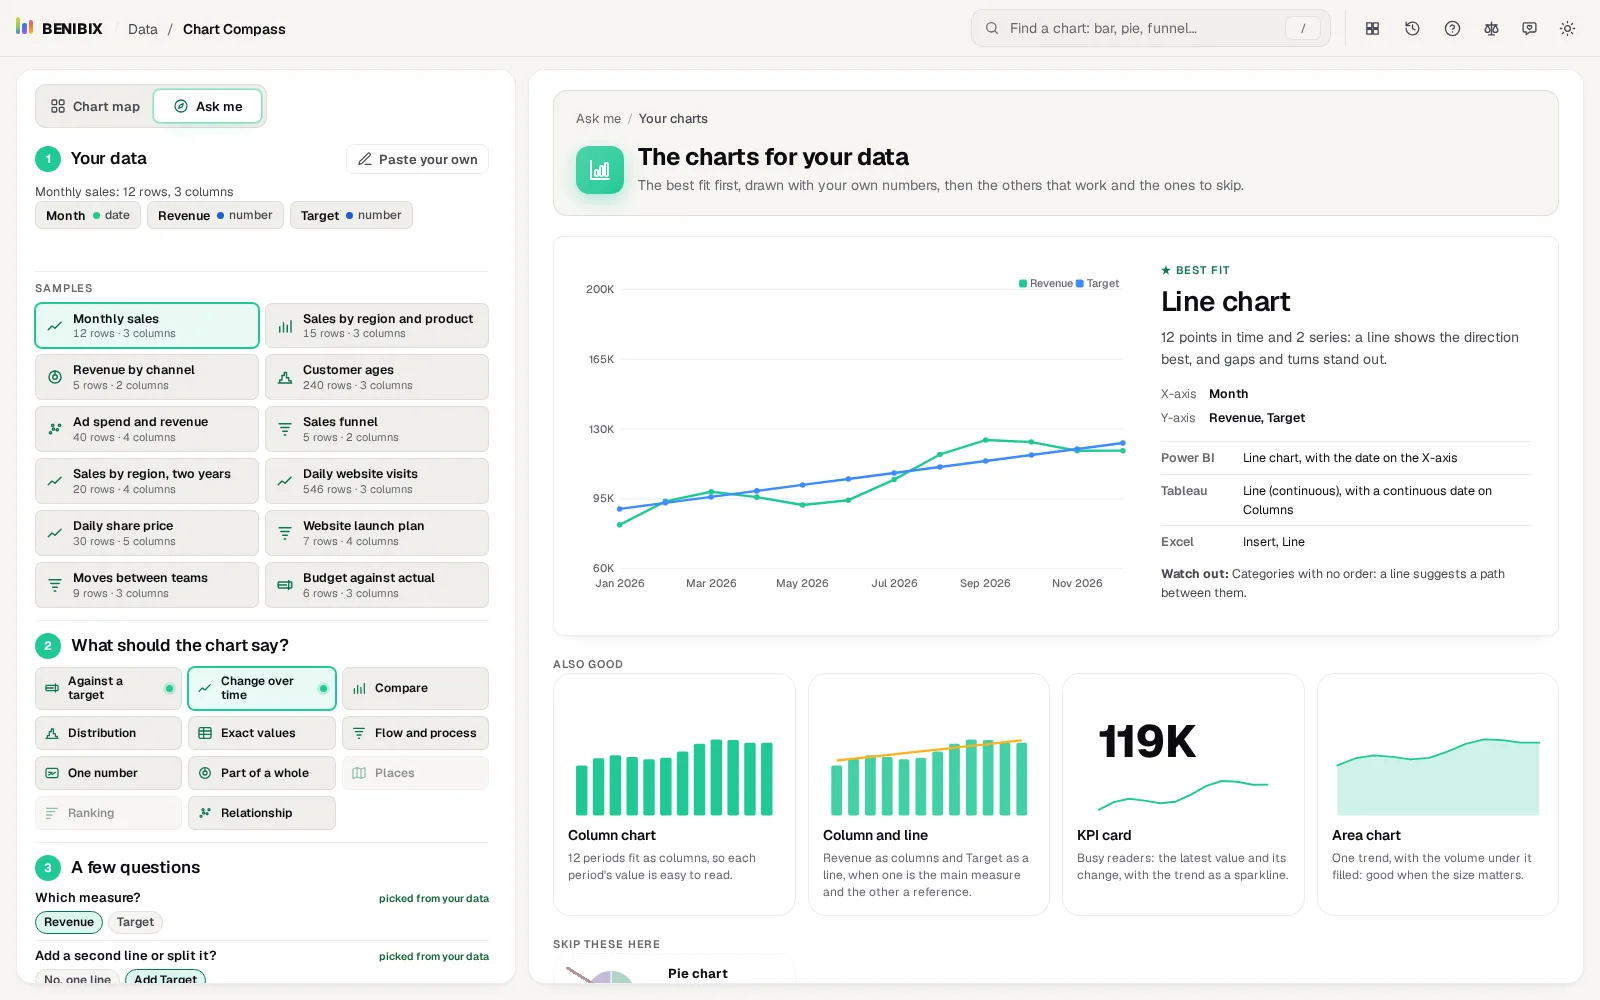Screen dimensions: 1600x1000
Task: Focus the Find a chart search field
Action: (x=1151, y=28)
